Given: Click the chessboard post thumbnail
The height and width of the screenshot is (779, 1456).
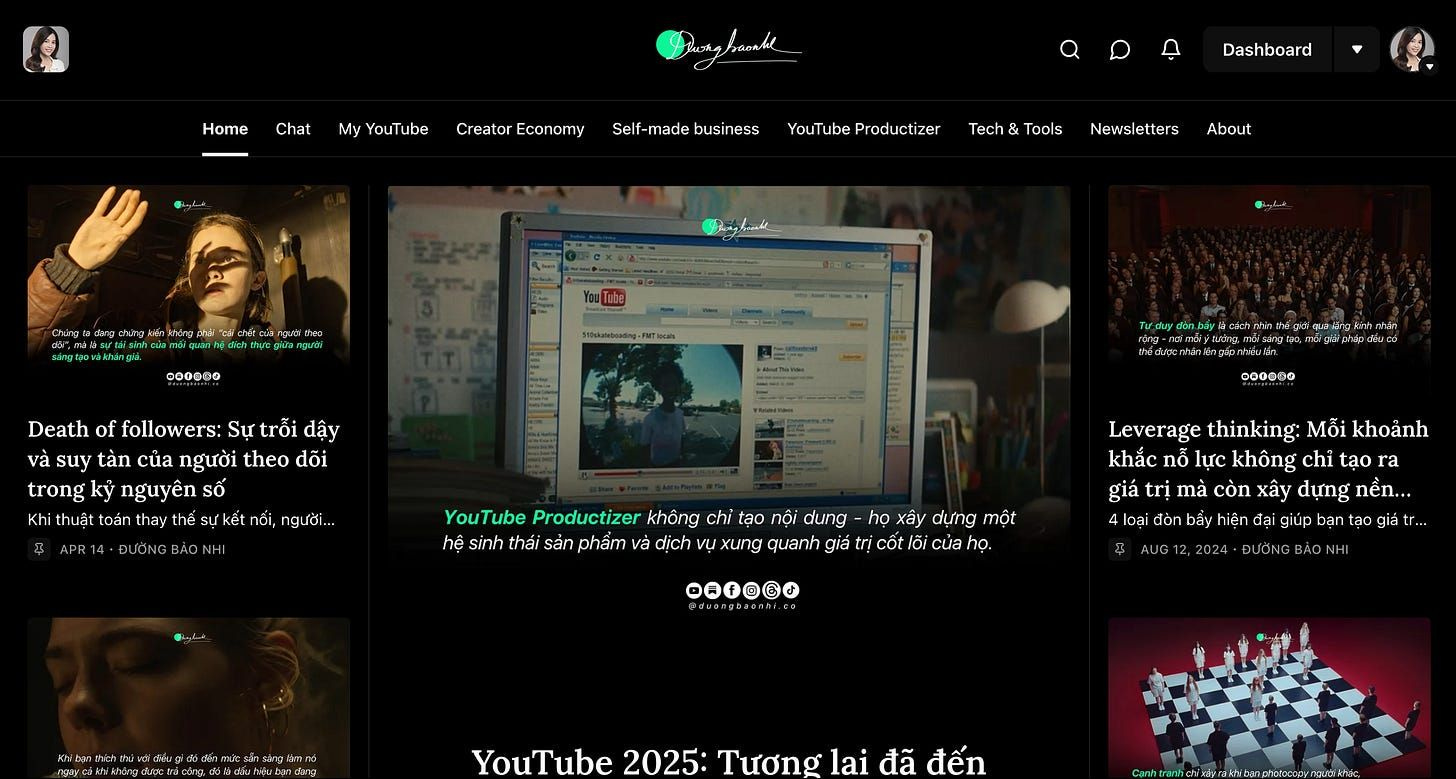Looking at the screenshot, I should [1269, 698].
